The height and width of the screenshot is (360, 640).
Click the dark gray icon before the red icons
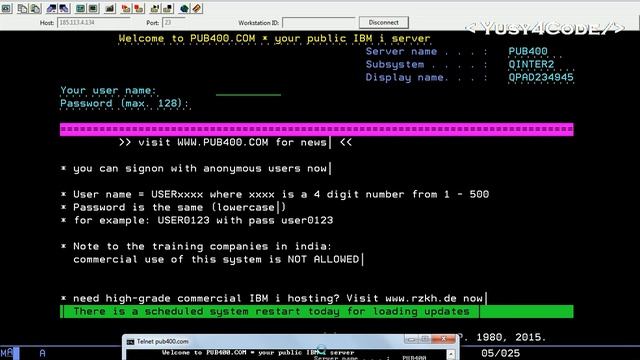point(110,8)
